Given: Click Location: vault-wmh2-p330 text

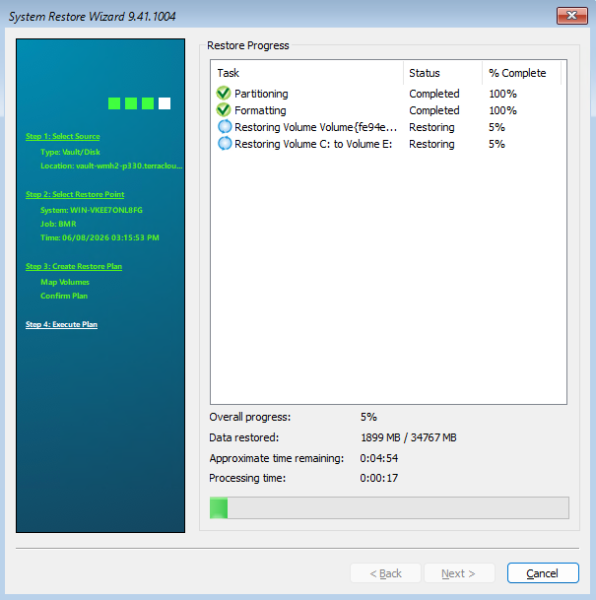Looking at the screenshot, I should click(x=111, y=166).
